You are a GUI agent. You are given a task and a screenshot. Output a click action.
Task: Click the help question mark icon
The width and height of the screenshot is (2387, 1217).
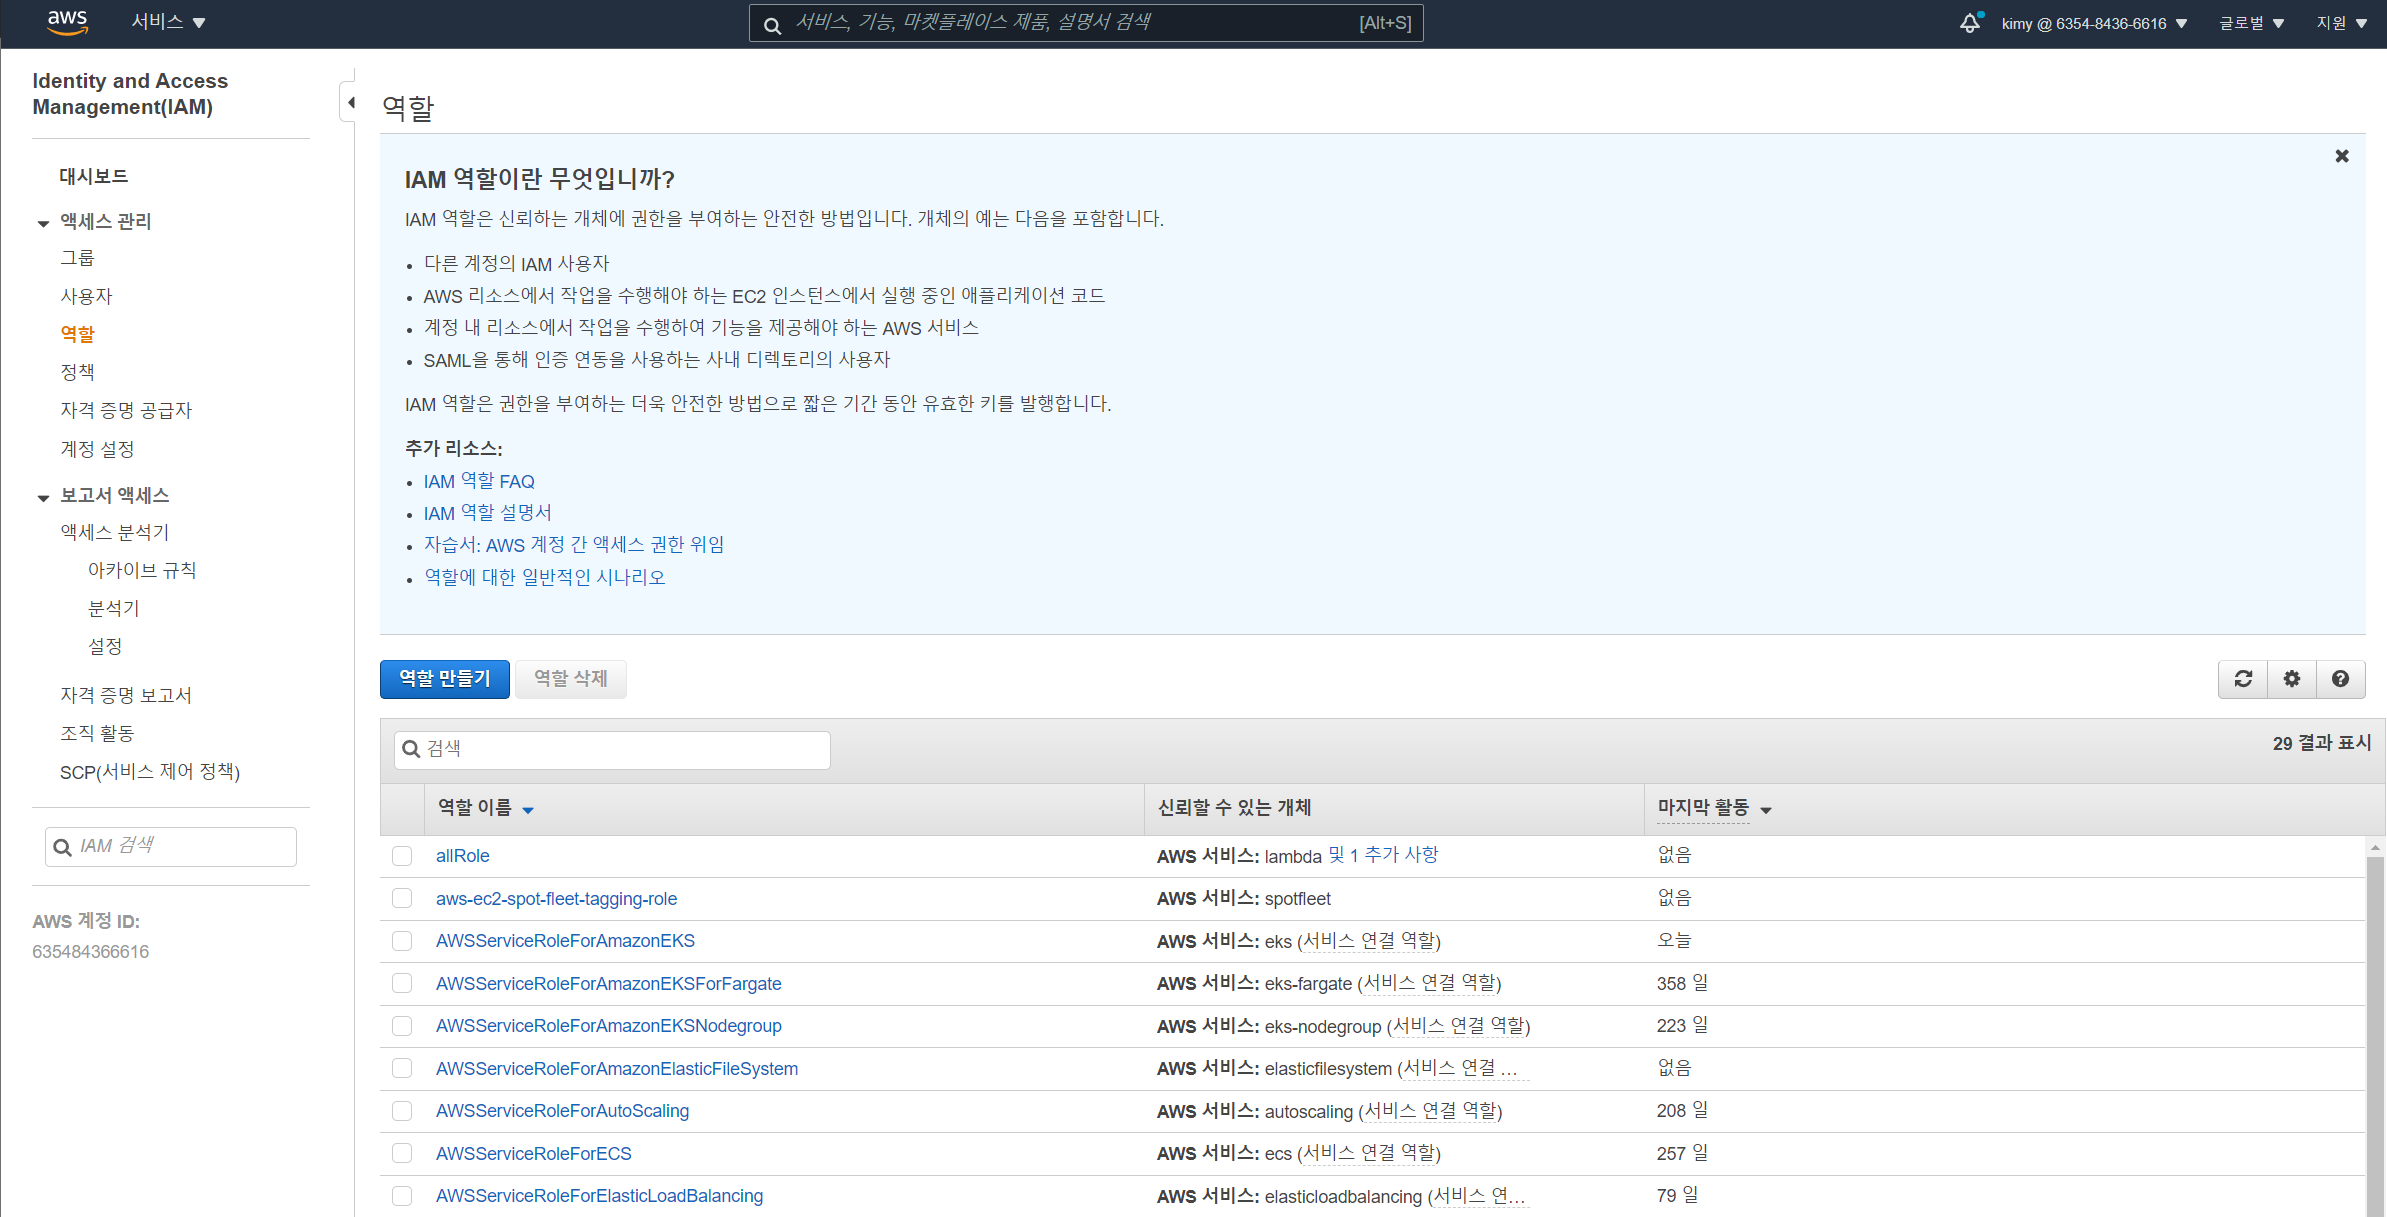pos(2340,679)
